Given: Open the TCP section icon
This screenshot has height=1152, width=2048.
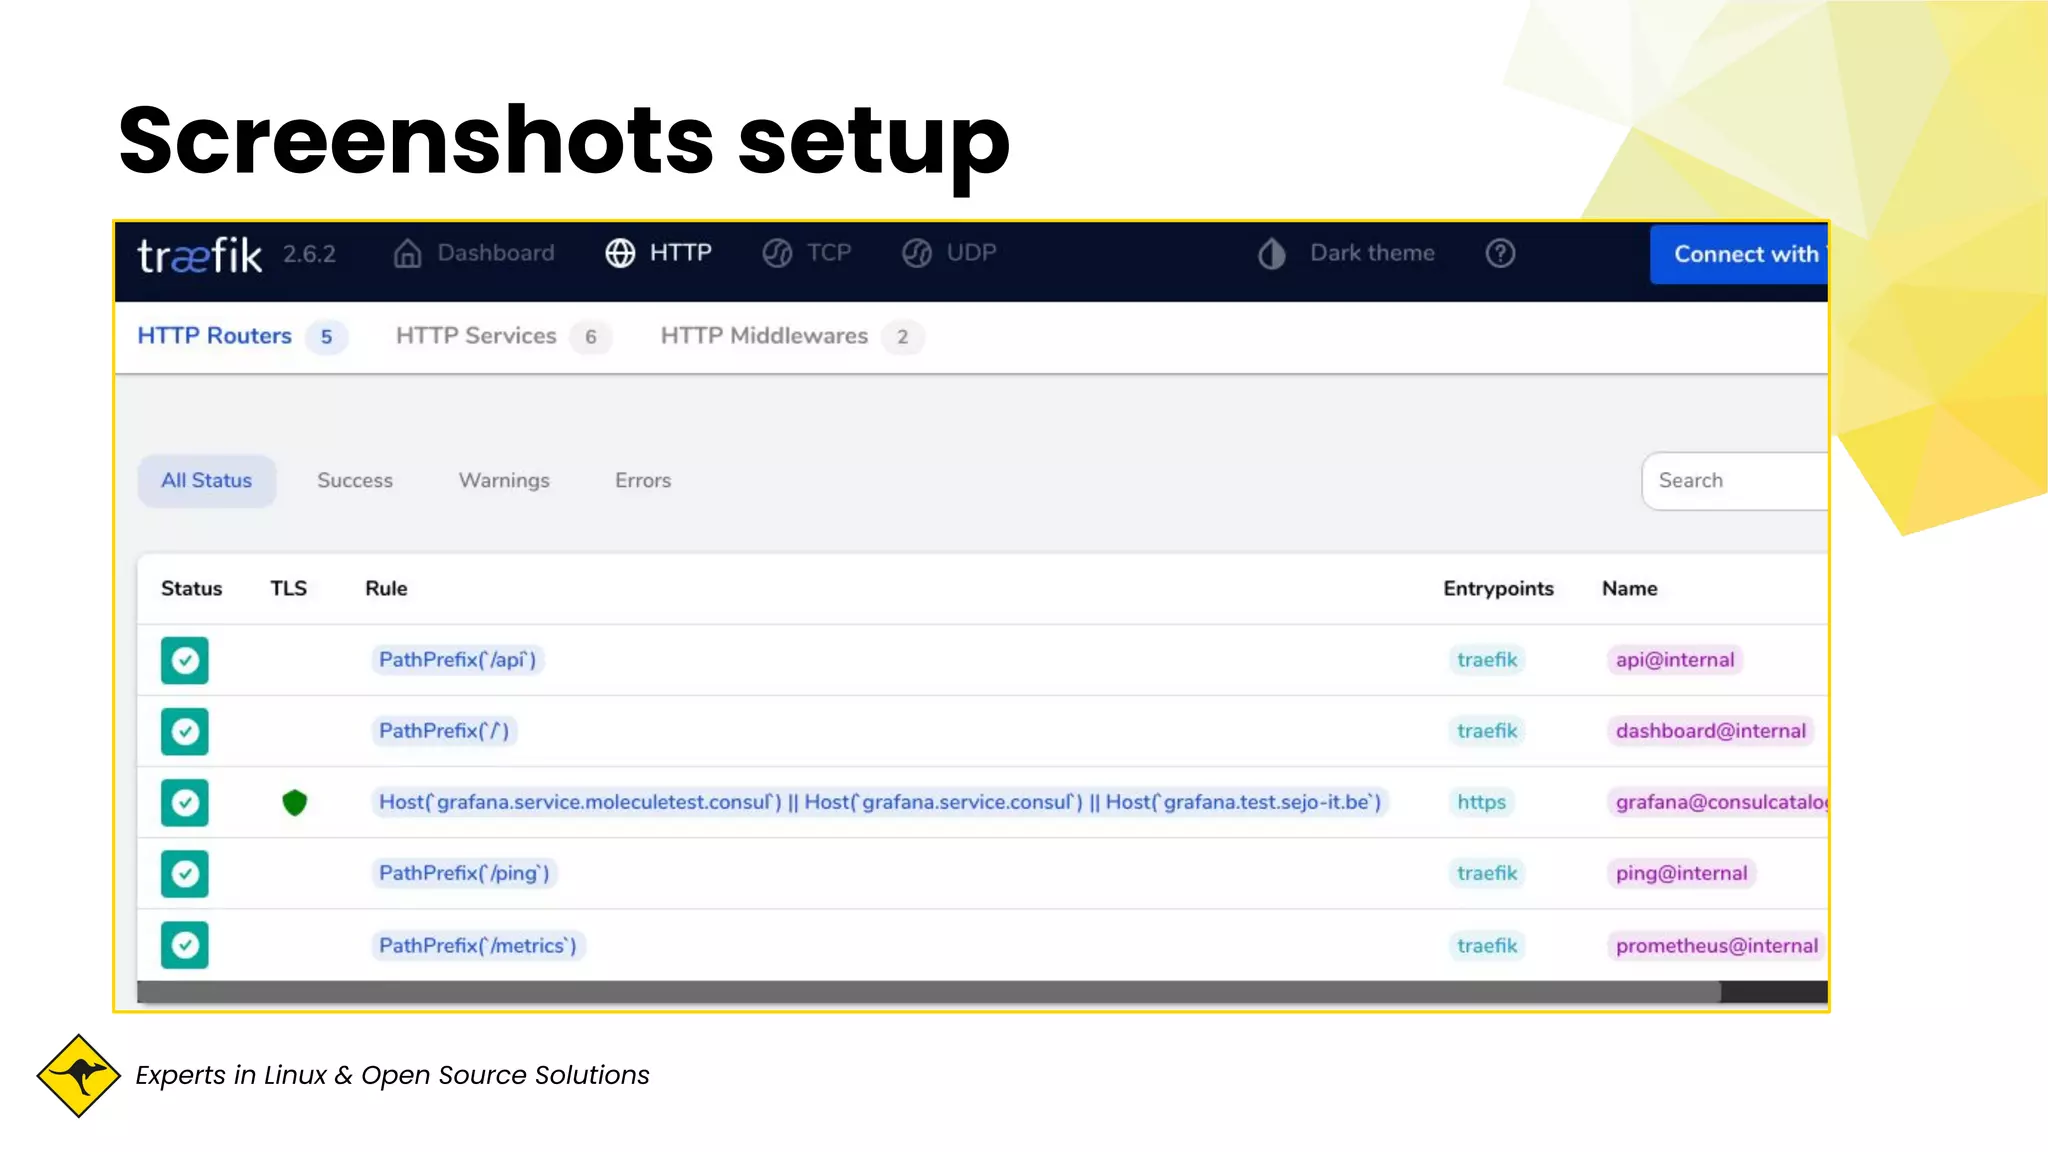Looking at the screenshot, I should click(x=777, y=253).
